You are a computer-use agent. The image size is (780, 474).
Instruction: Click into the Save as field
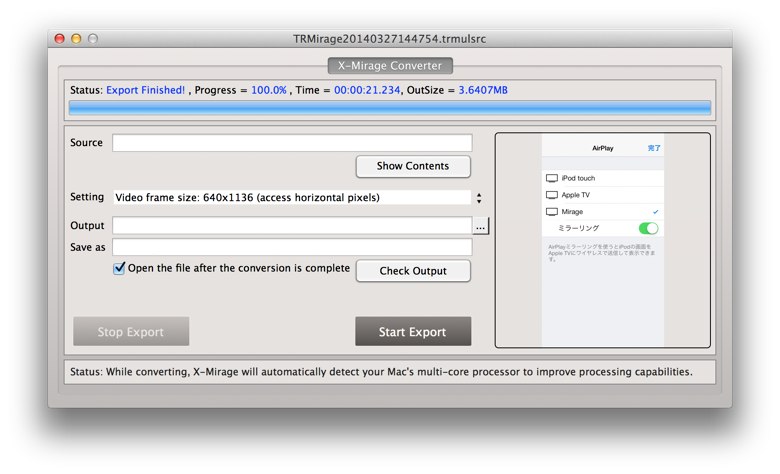click(292, 247)
